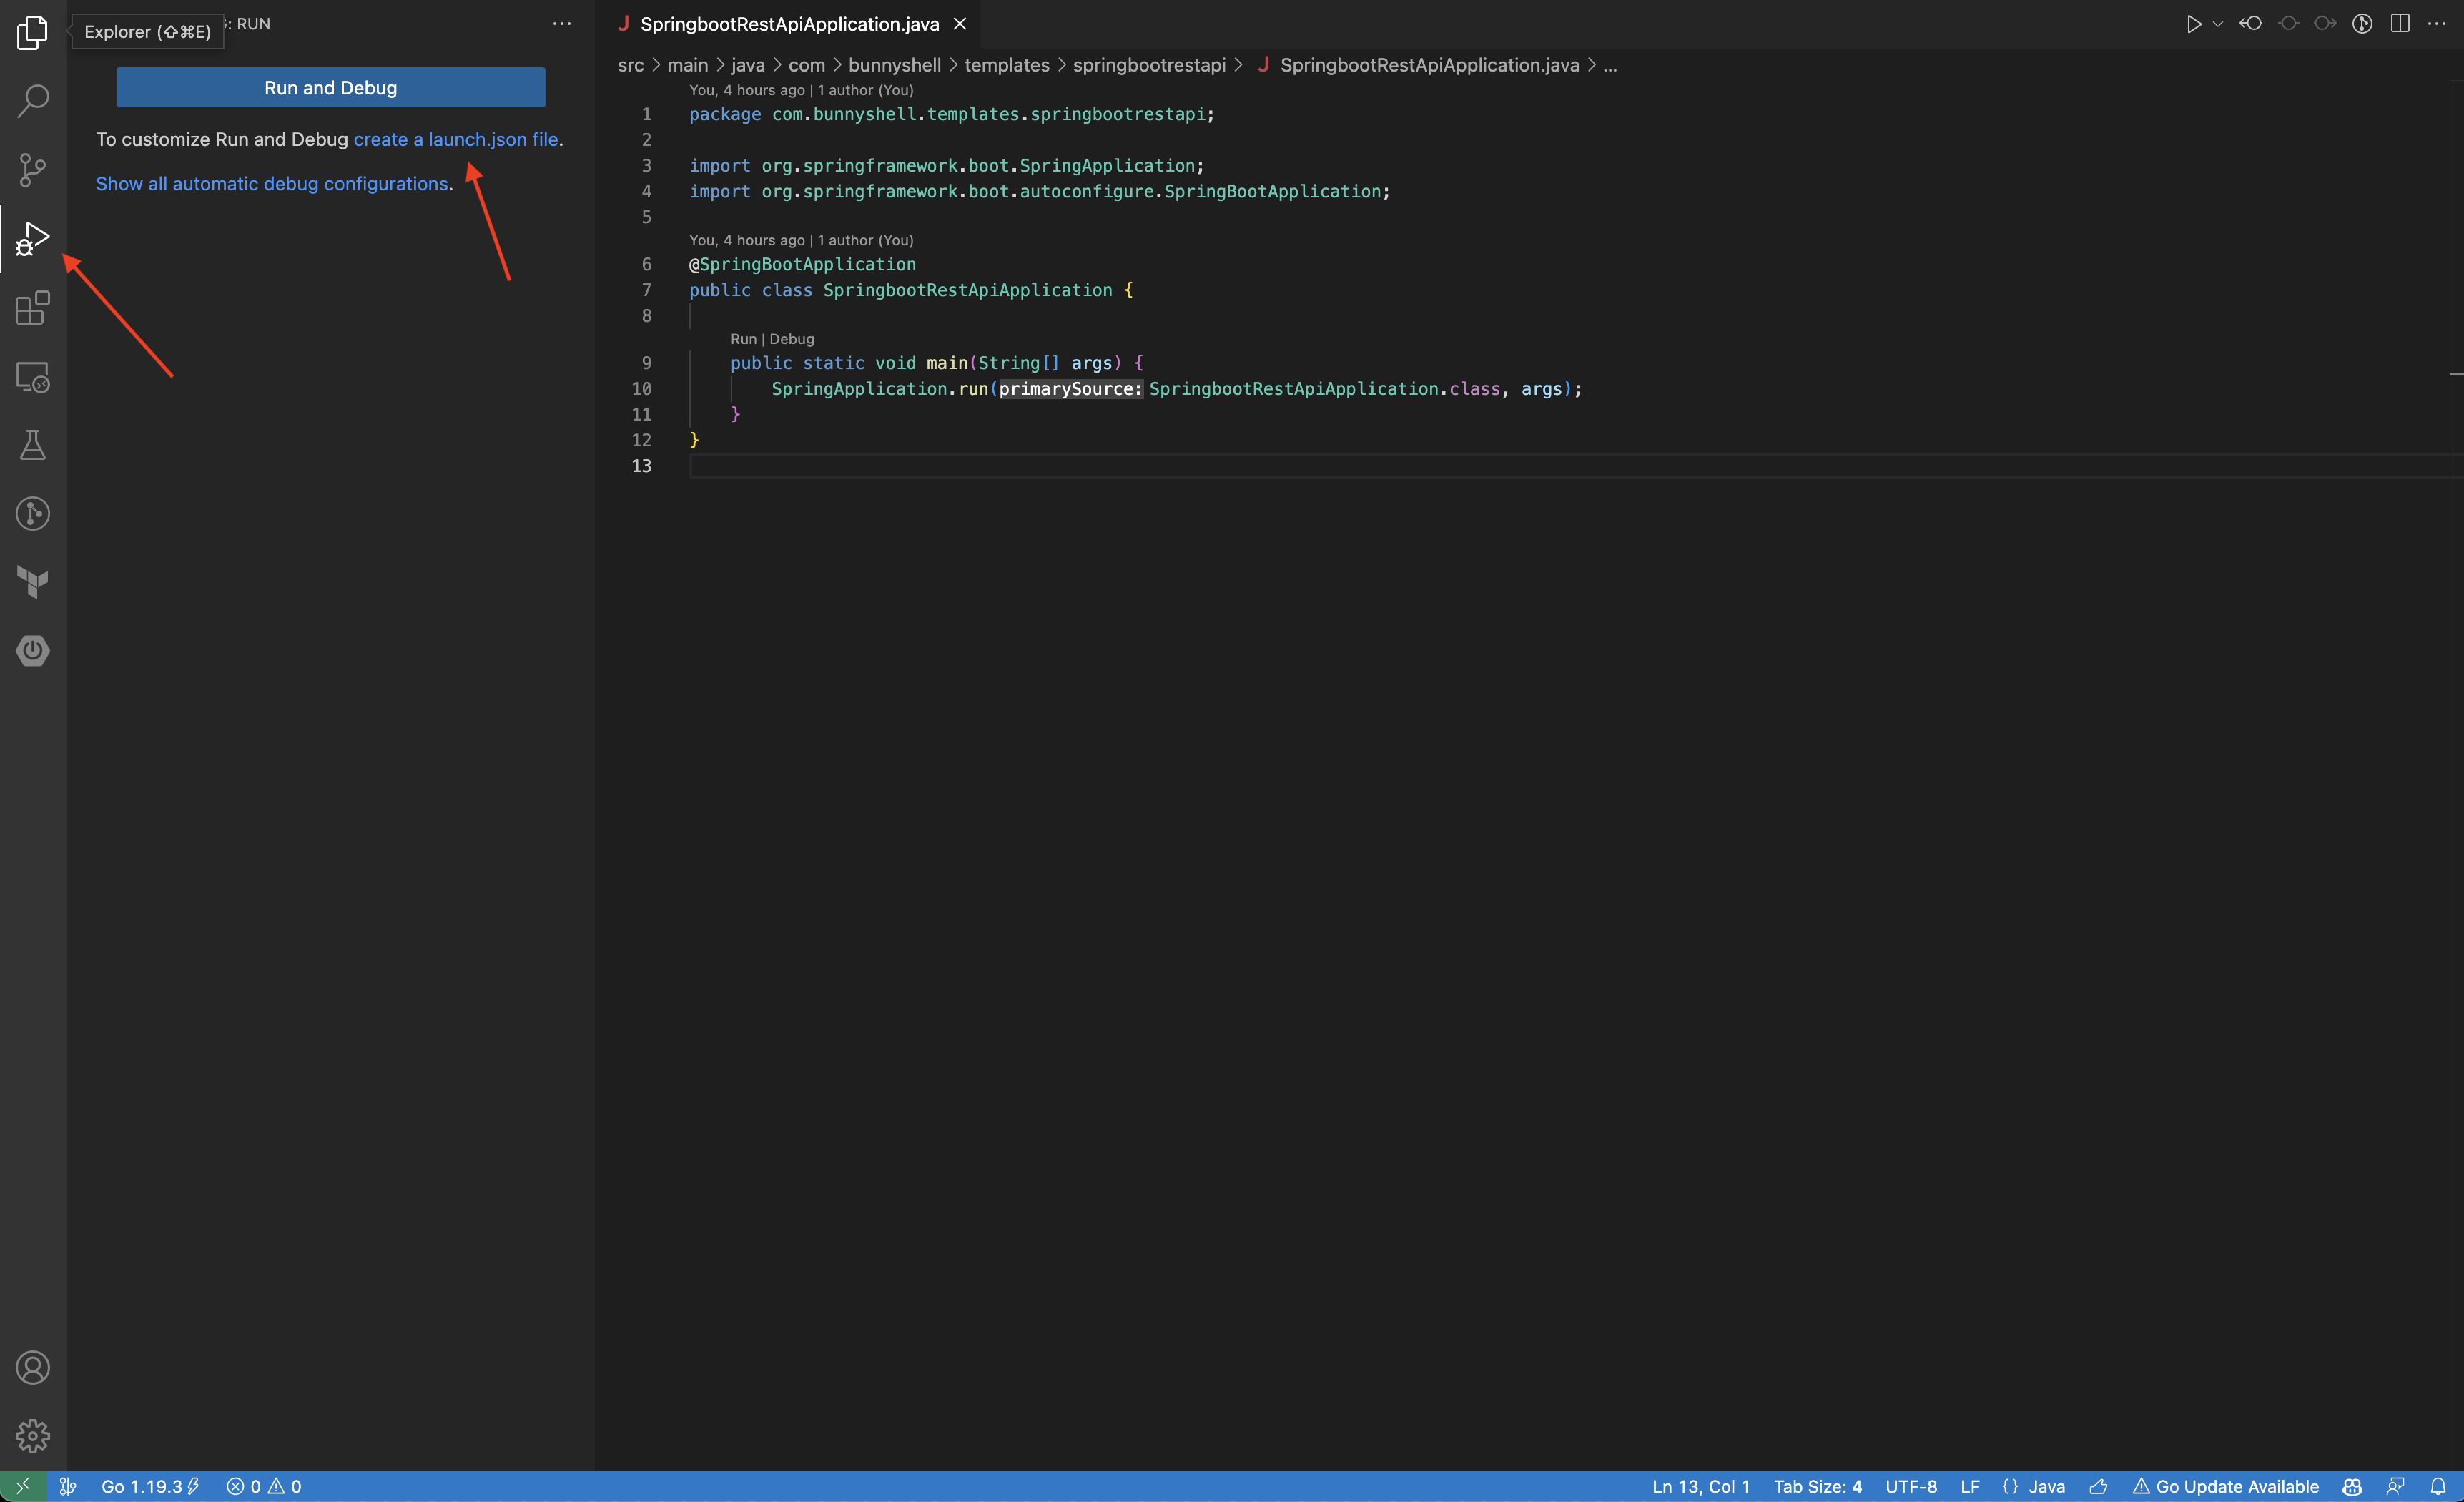The height and width of the screenshot is (1502, 2464).
Task: Open the working-file revision circle icon
Action: (2288, 23)
